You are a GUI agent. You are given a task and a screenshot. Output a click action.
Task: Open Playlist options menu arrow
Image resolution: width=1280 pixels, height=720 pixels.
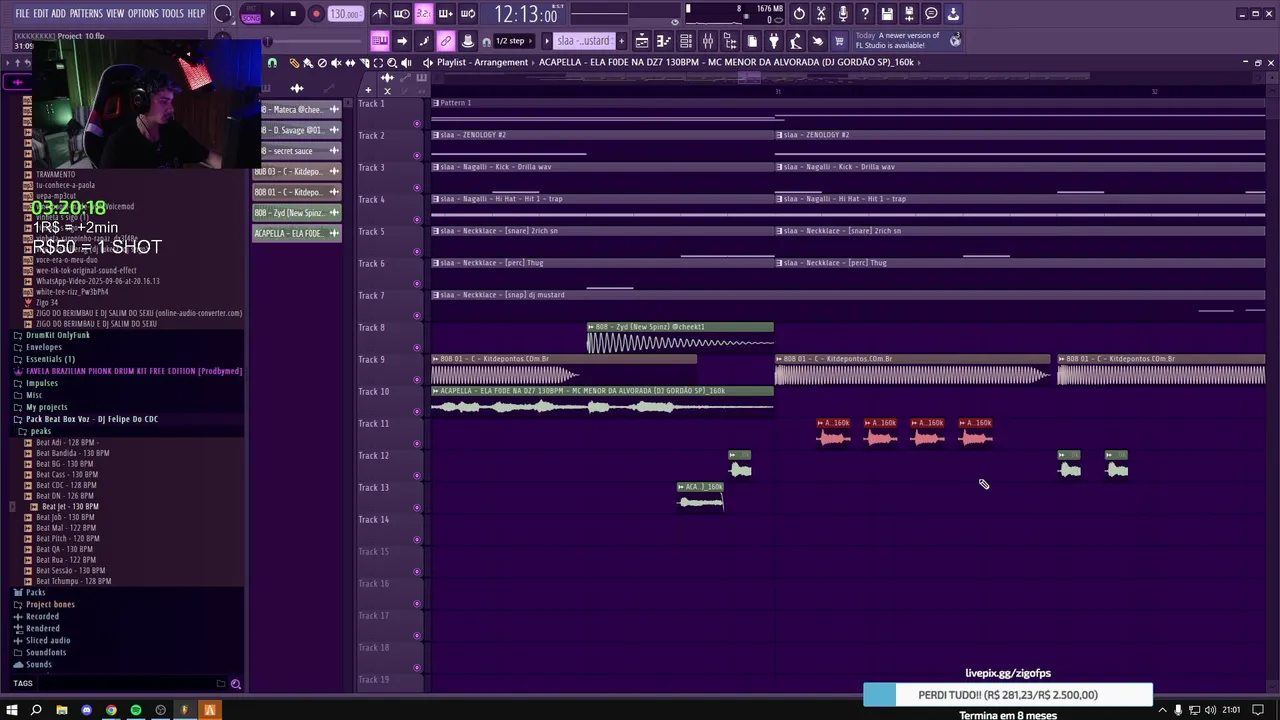pyautogui.click(x=427, y=63)
